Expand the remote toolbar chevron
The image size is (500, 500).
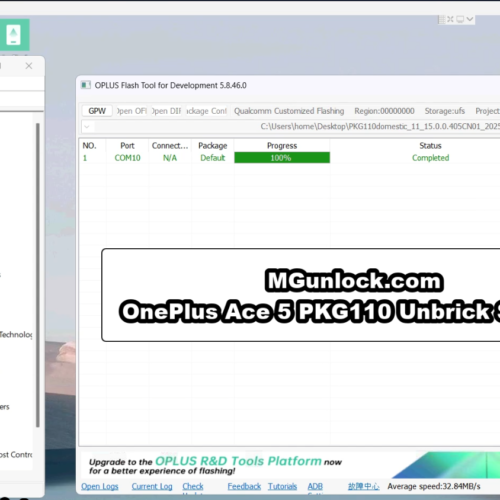tap(470, 19)
